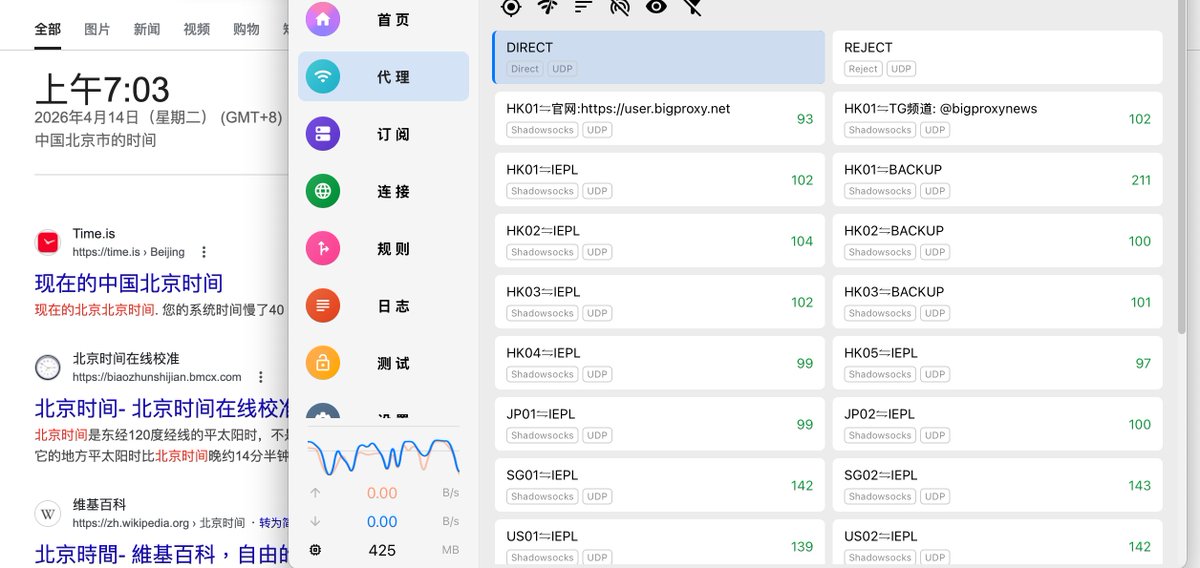
Task: Open the 订阅 subscriptions sidebar item
Action: [383, 134]
